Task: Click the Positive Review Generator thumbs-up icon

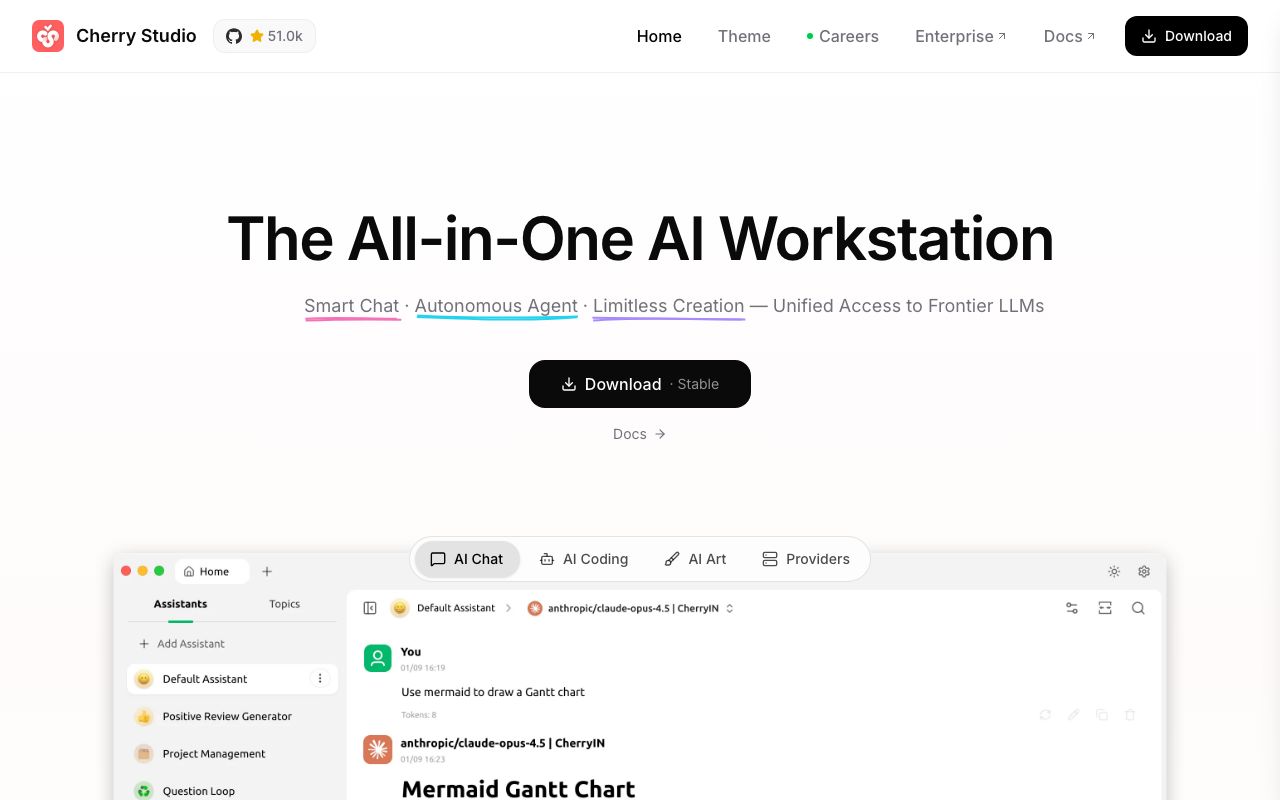Action: 144,717
